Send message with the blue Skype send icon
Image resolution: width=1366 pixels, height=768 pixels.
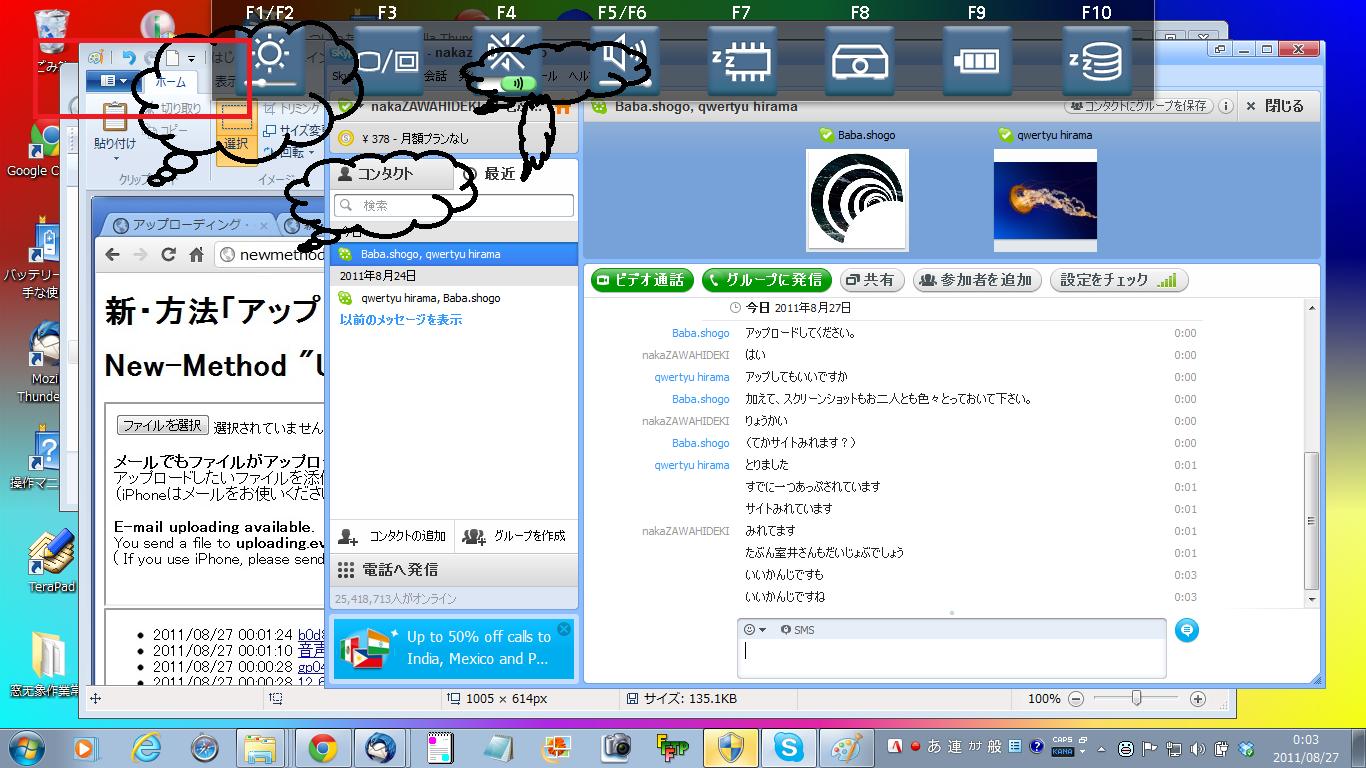[x=1186, y=630]
